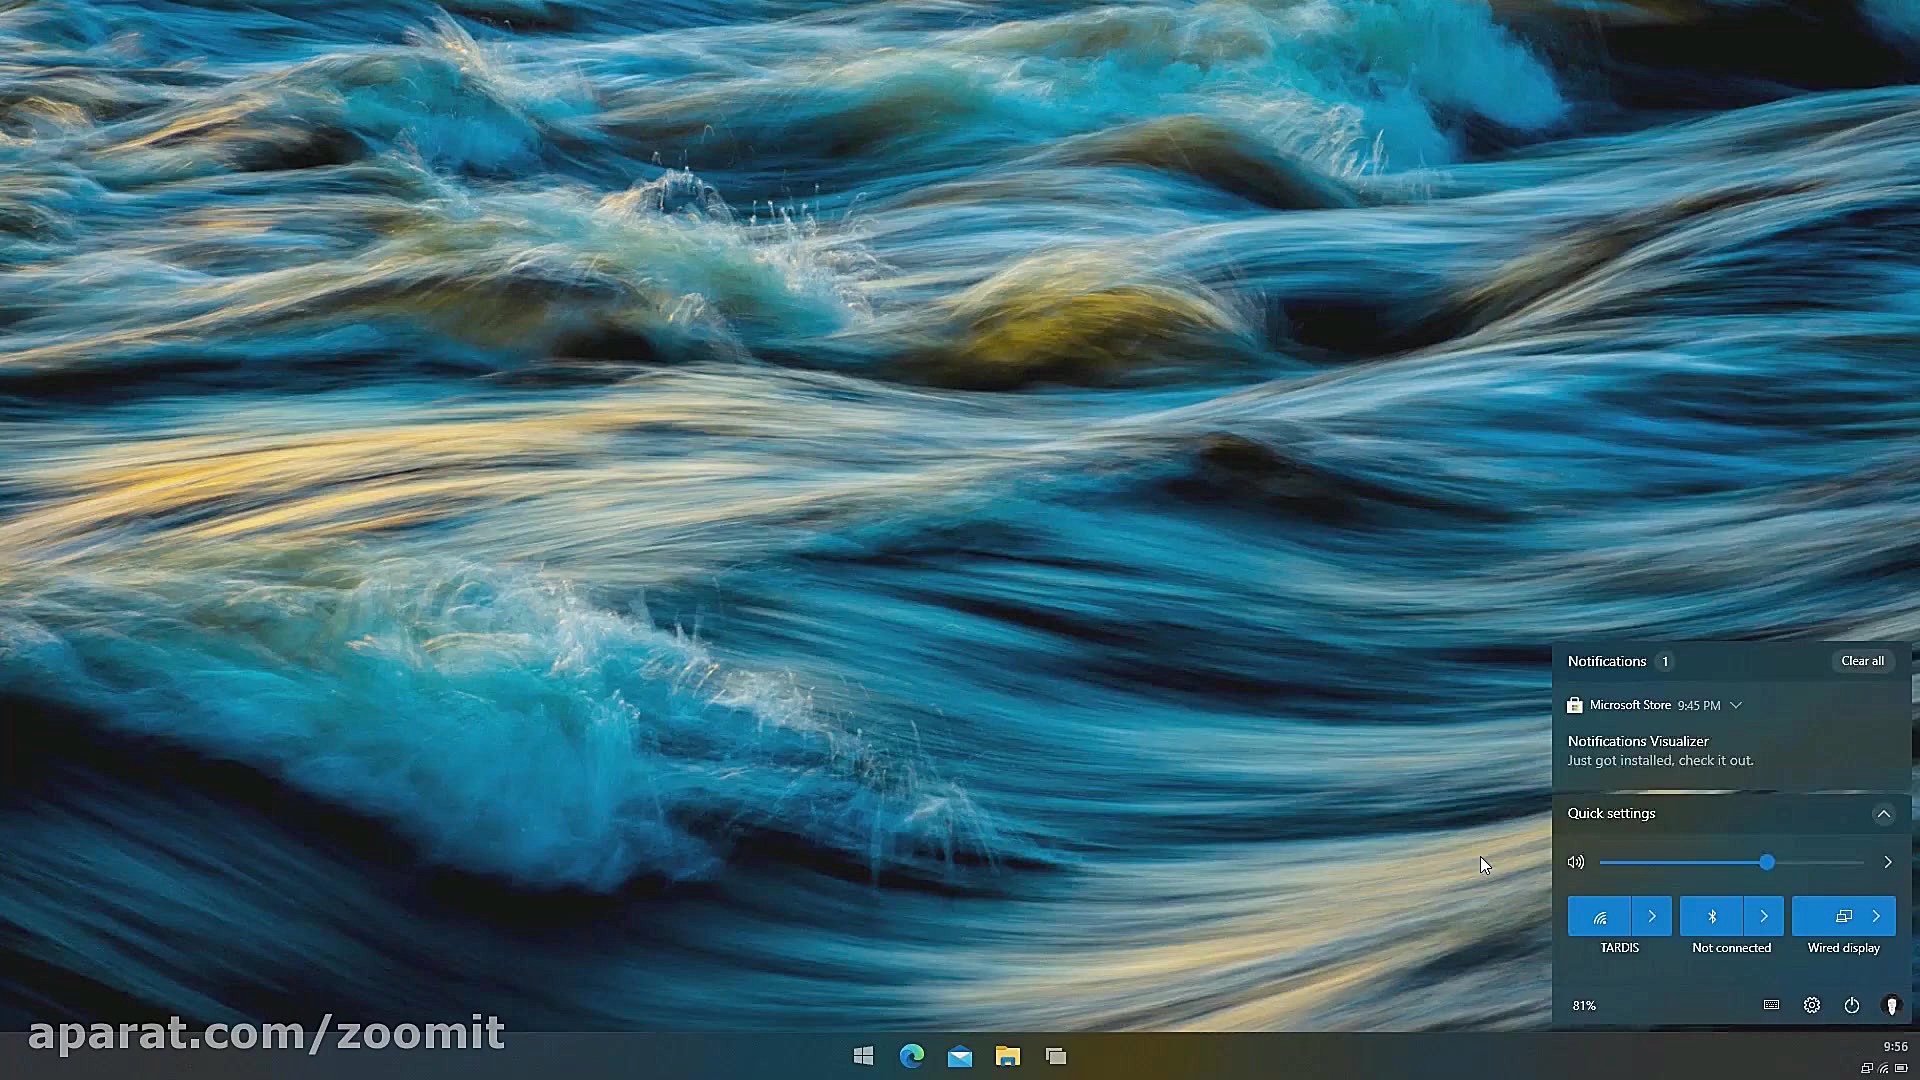Open touch keyboard from quick settings
This screenshot has height=1080, width=1920.
coord(1771,1005)
